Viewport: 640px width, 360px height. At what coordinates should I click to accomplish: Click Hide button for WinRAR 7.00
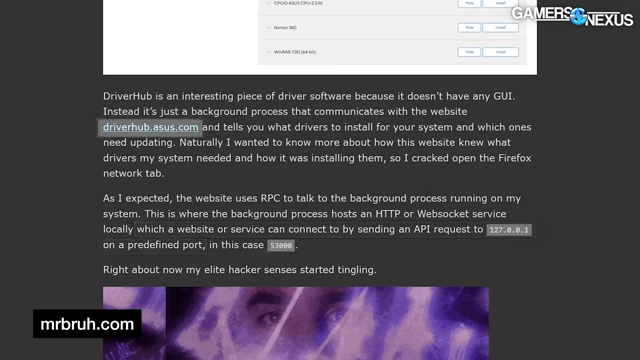tap(469, 52)
